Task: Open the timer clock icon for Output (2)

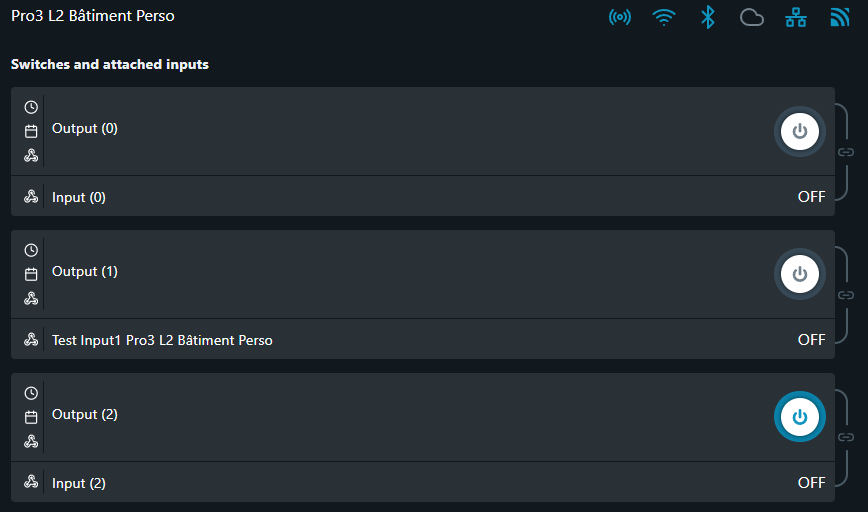Action: tap(31, 393)
